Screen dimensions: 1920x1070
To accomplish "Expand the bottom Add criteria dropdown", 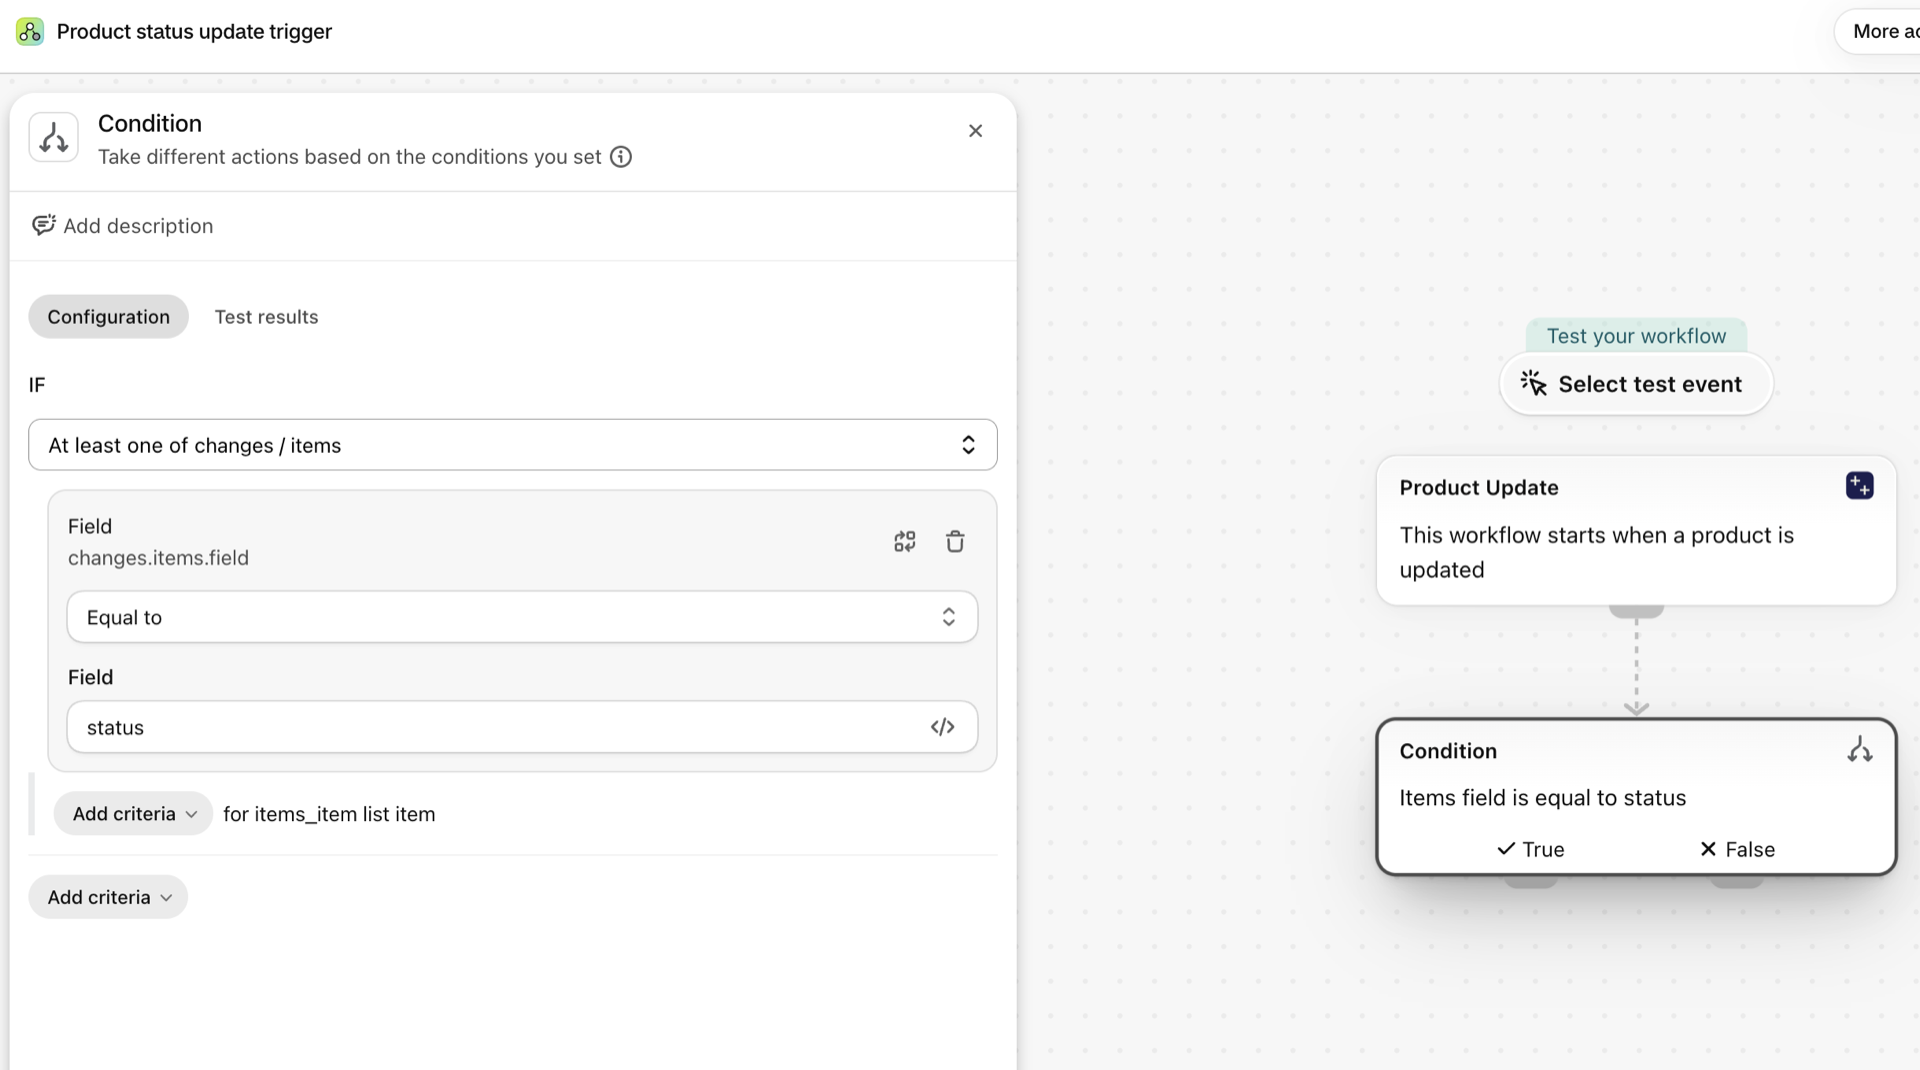I will (108, 897).
